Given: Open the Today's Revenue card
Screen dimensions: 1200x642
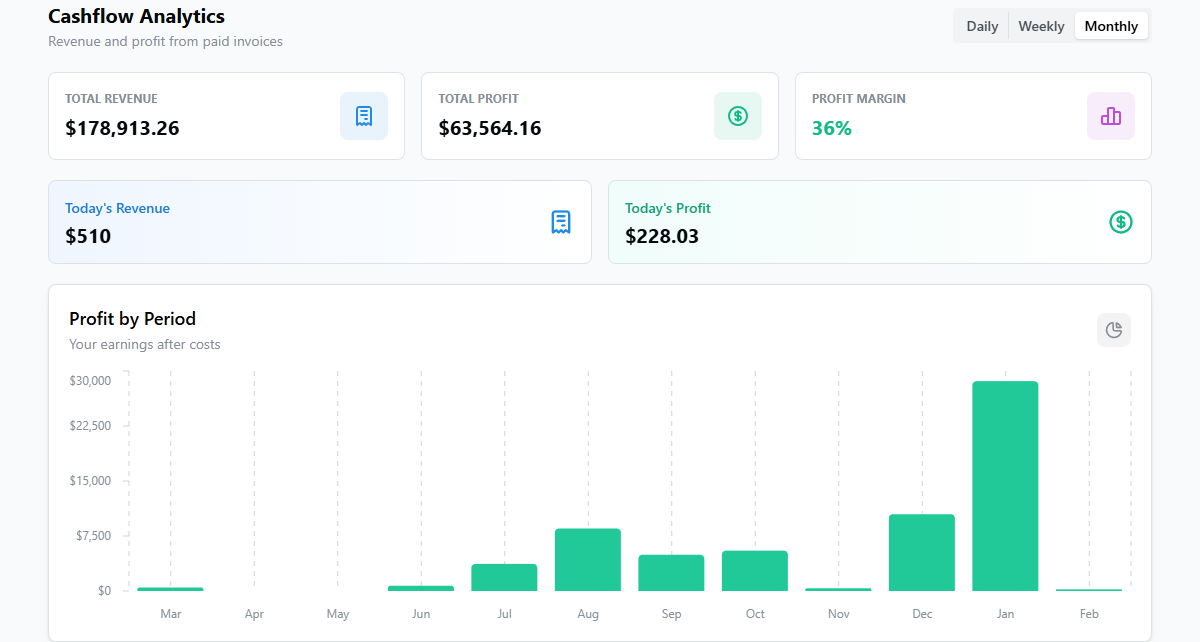Looking at the screenshot, I should tap(319, 222).
